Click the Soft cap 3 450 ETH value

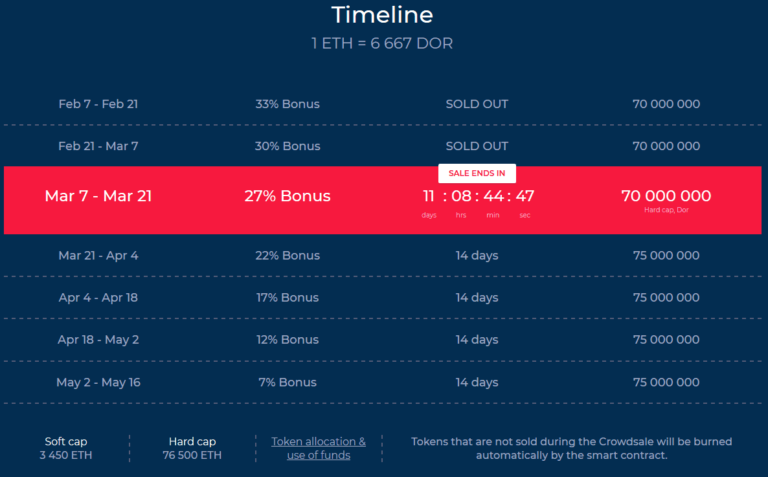(67, 455)
